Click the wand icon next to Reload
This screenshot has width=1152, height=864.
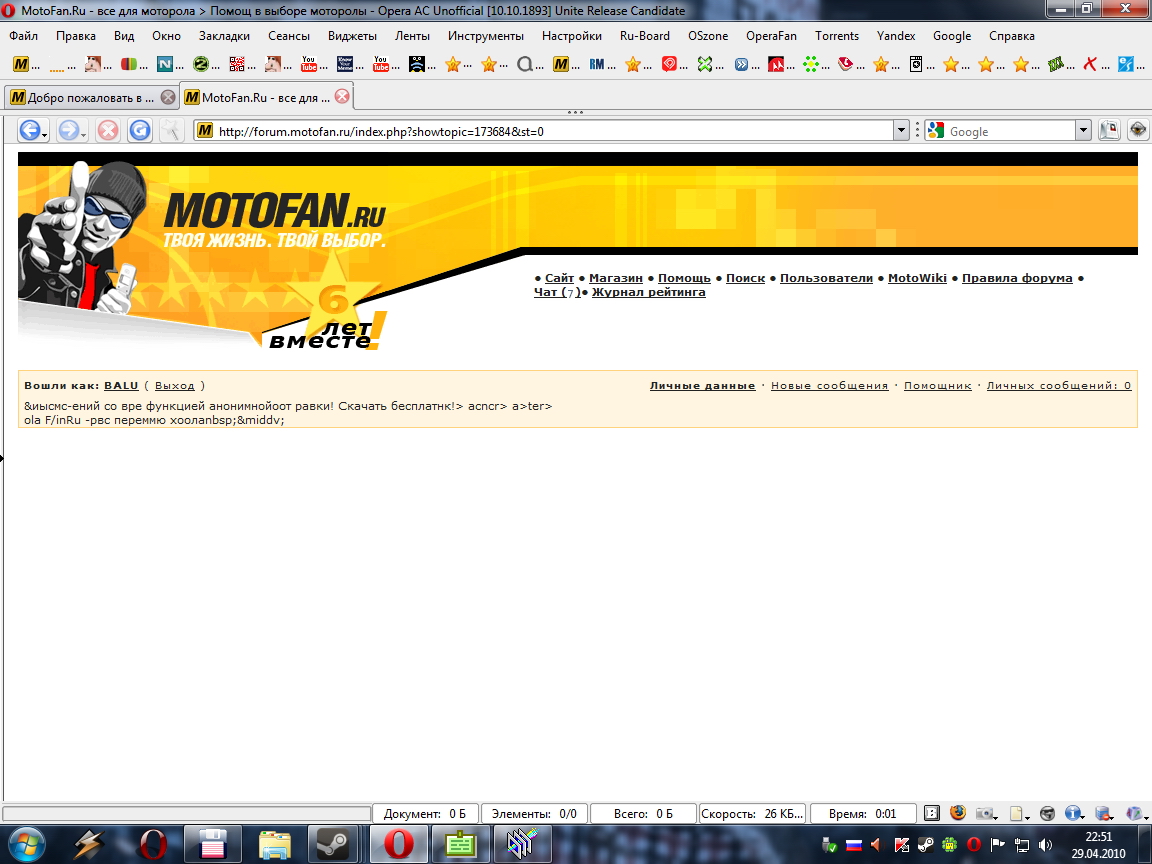[171, 131]
